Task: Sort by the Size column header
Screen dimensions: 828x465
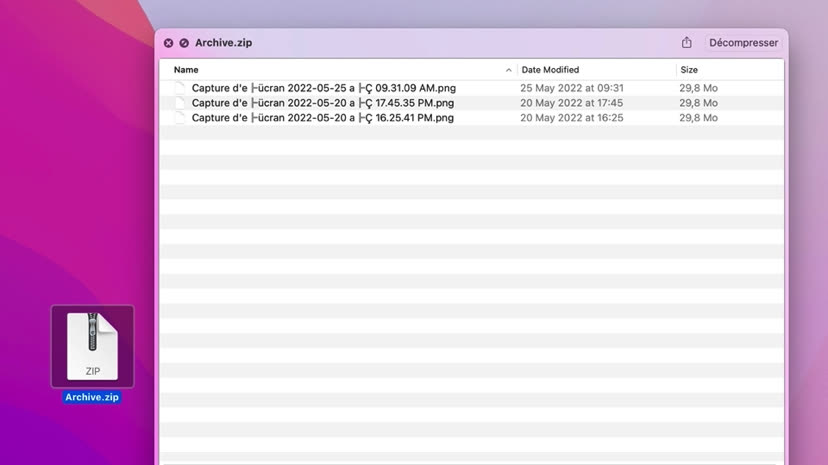Action: coord(689,70)
